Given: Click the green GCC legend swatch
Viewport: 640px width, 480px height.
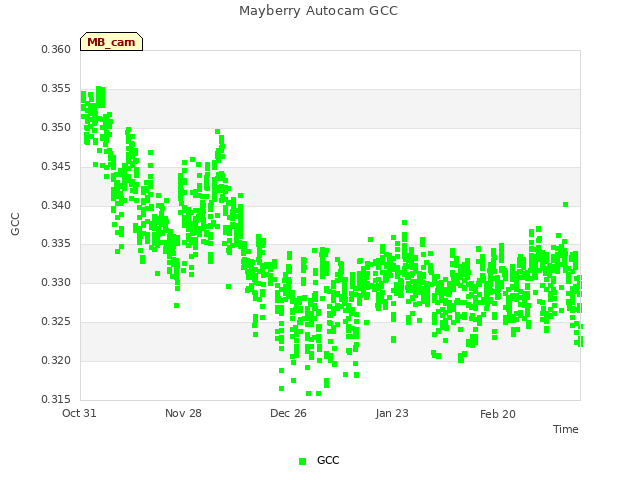Looking at the screenshot, I should tap(302, 461).
